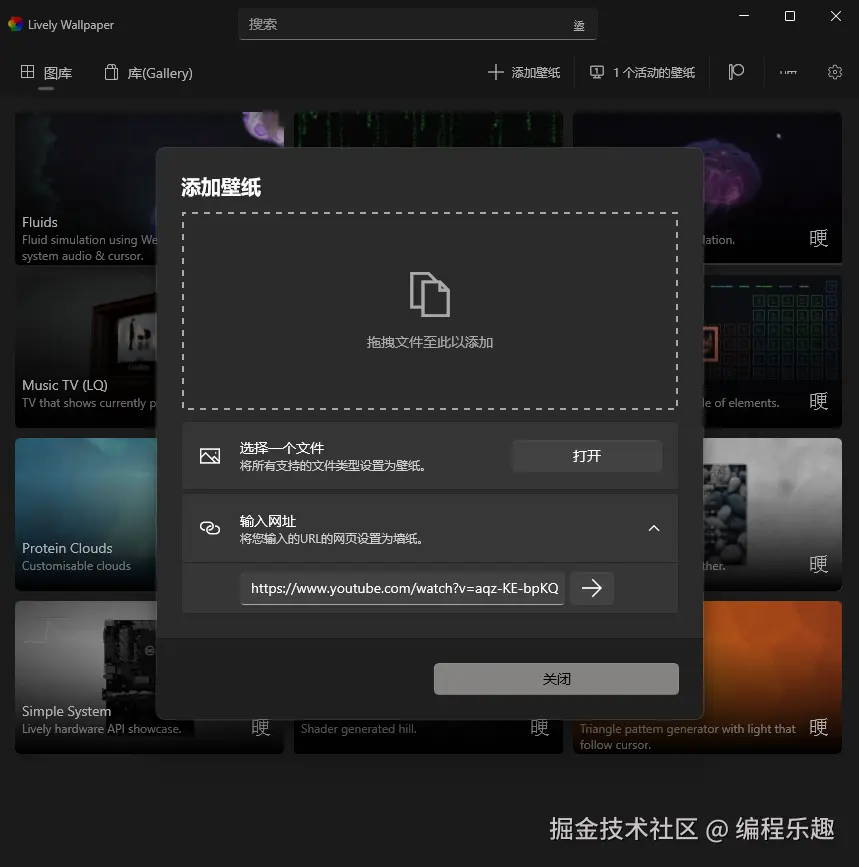Click 关闭 to dismiss the dialog
Screen dimensions: 859x867
556,679
